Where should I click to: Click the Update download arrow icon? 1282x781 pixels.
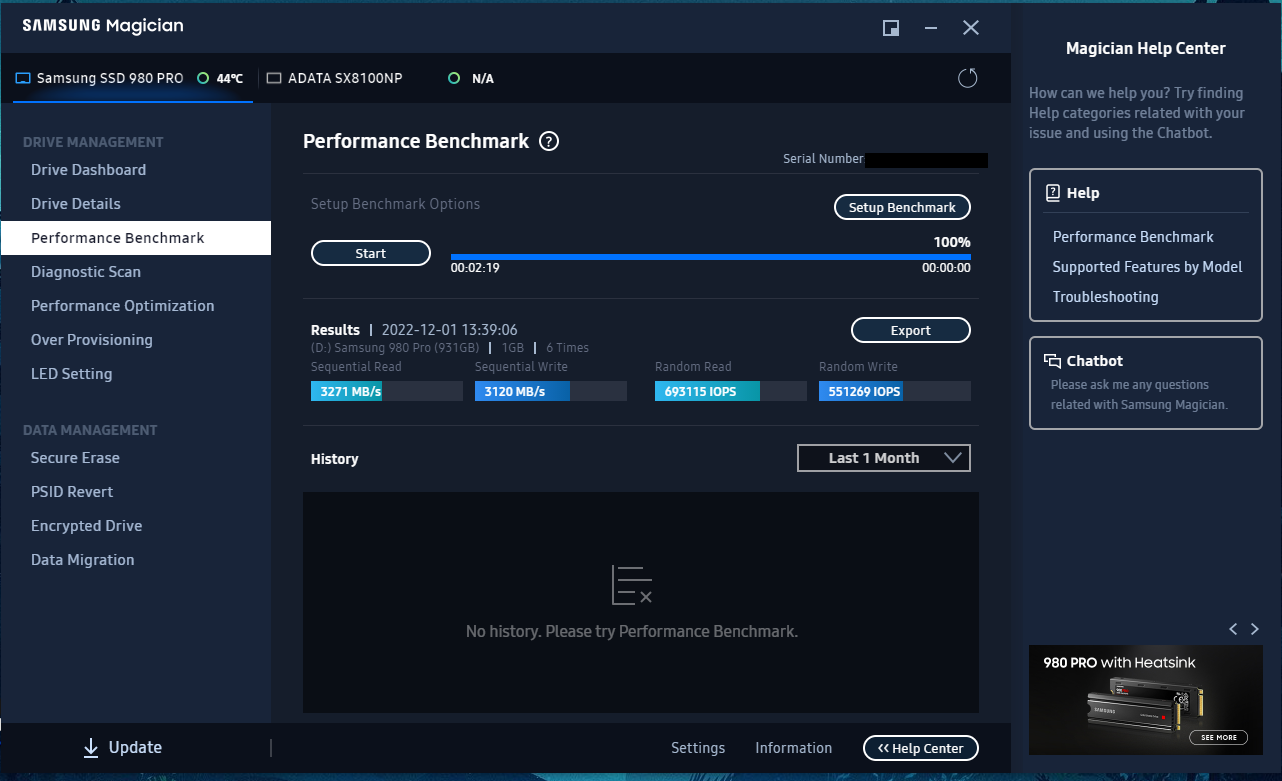[x=91, y=747]
